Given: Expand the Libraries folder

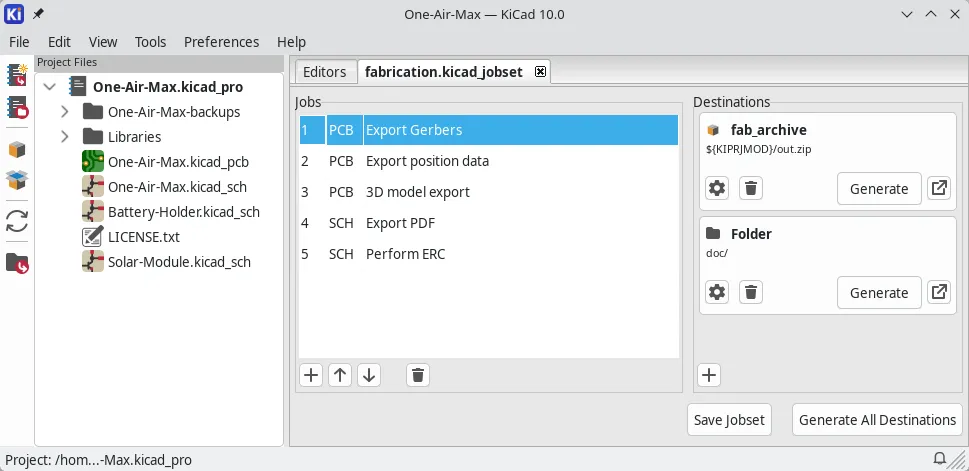Looking at the screenshot, I should coord(65,137).
